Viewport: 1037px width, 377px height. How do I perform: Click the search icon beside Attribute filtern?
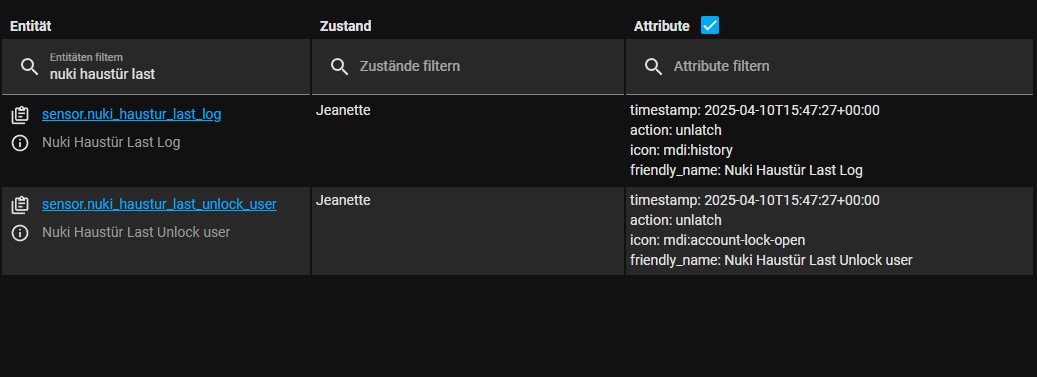[653, 66]
